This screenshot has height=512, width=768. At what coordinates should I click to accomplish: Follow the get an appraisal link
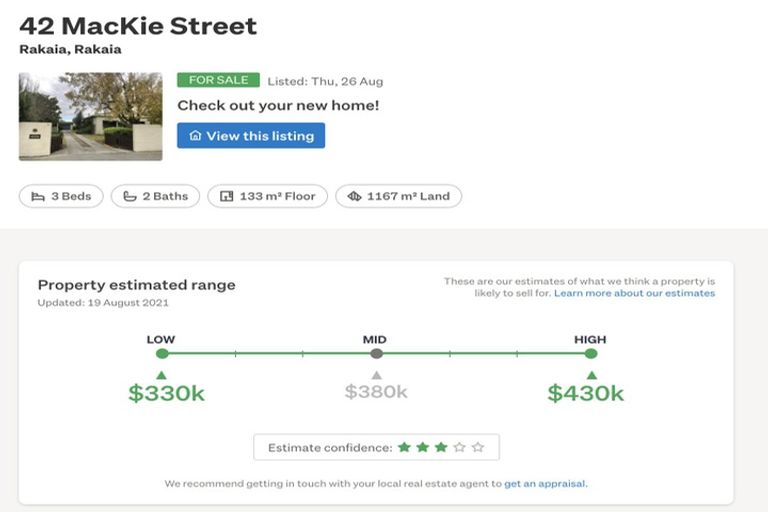[545, 484]
